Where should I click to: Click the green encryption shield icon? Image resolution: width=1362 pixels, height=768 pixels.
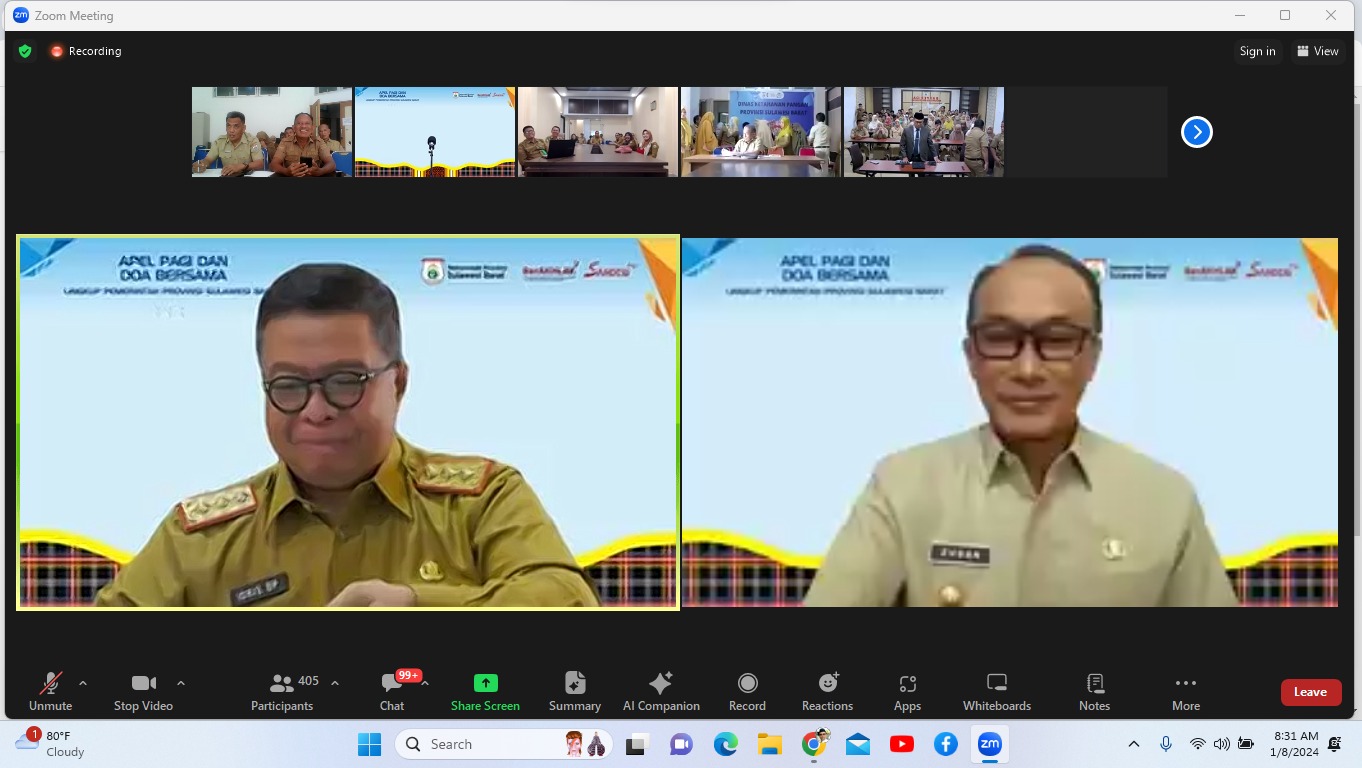click(x=25, y=51)
